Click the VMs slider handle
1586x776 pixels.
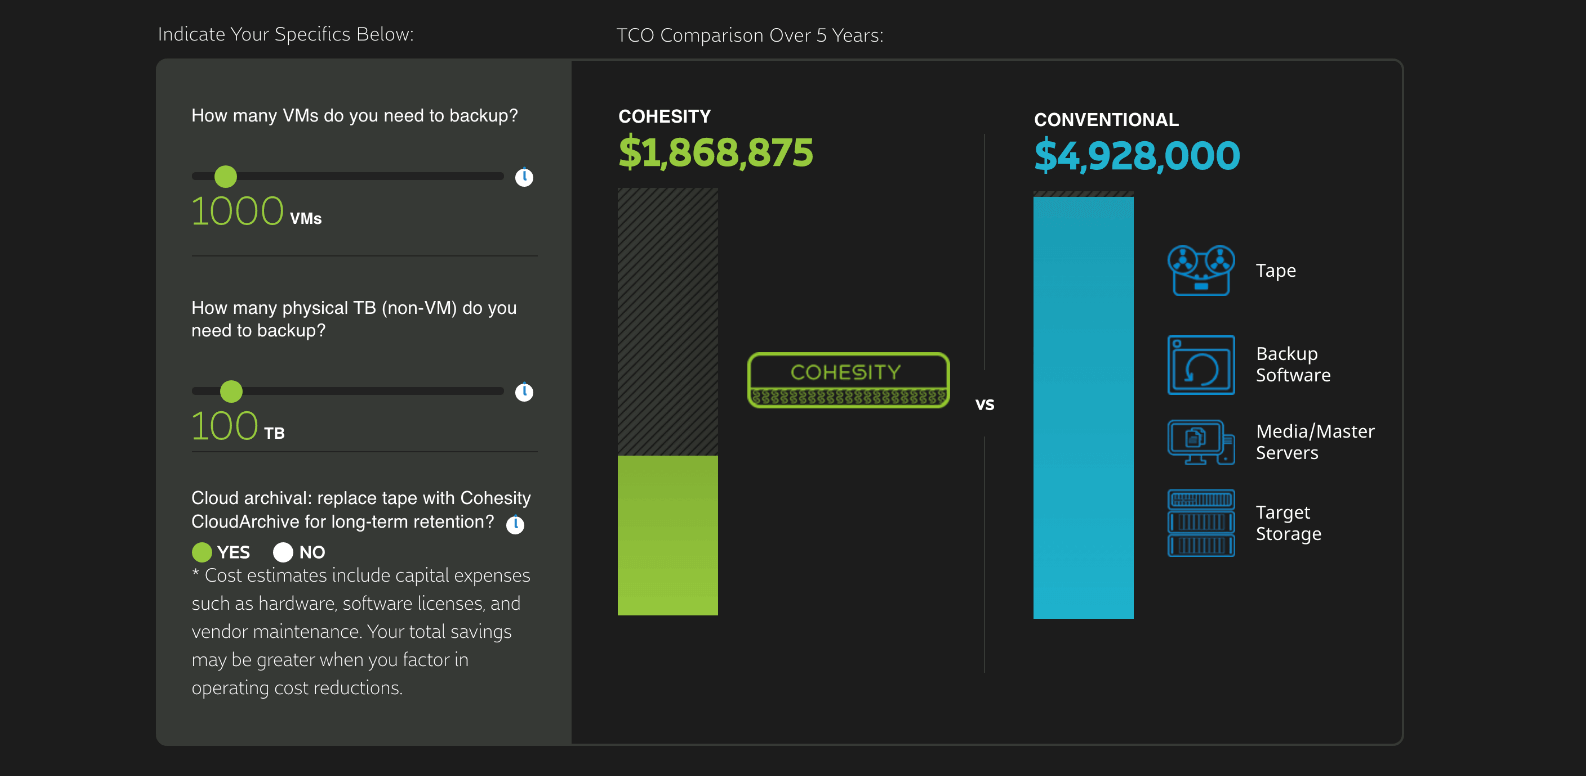(x=226, y=177)
